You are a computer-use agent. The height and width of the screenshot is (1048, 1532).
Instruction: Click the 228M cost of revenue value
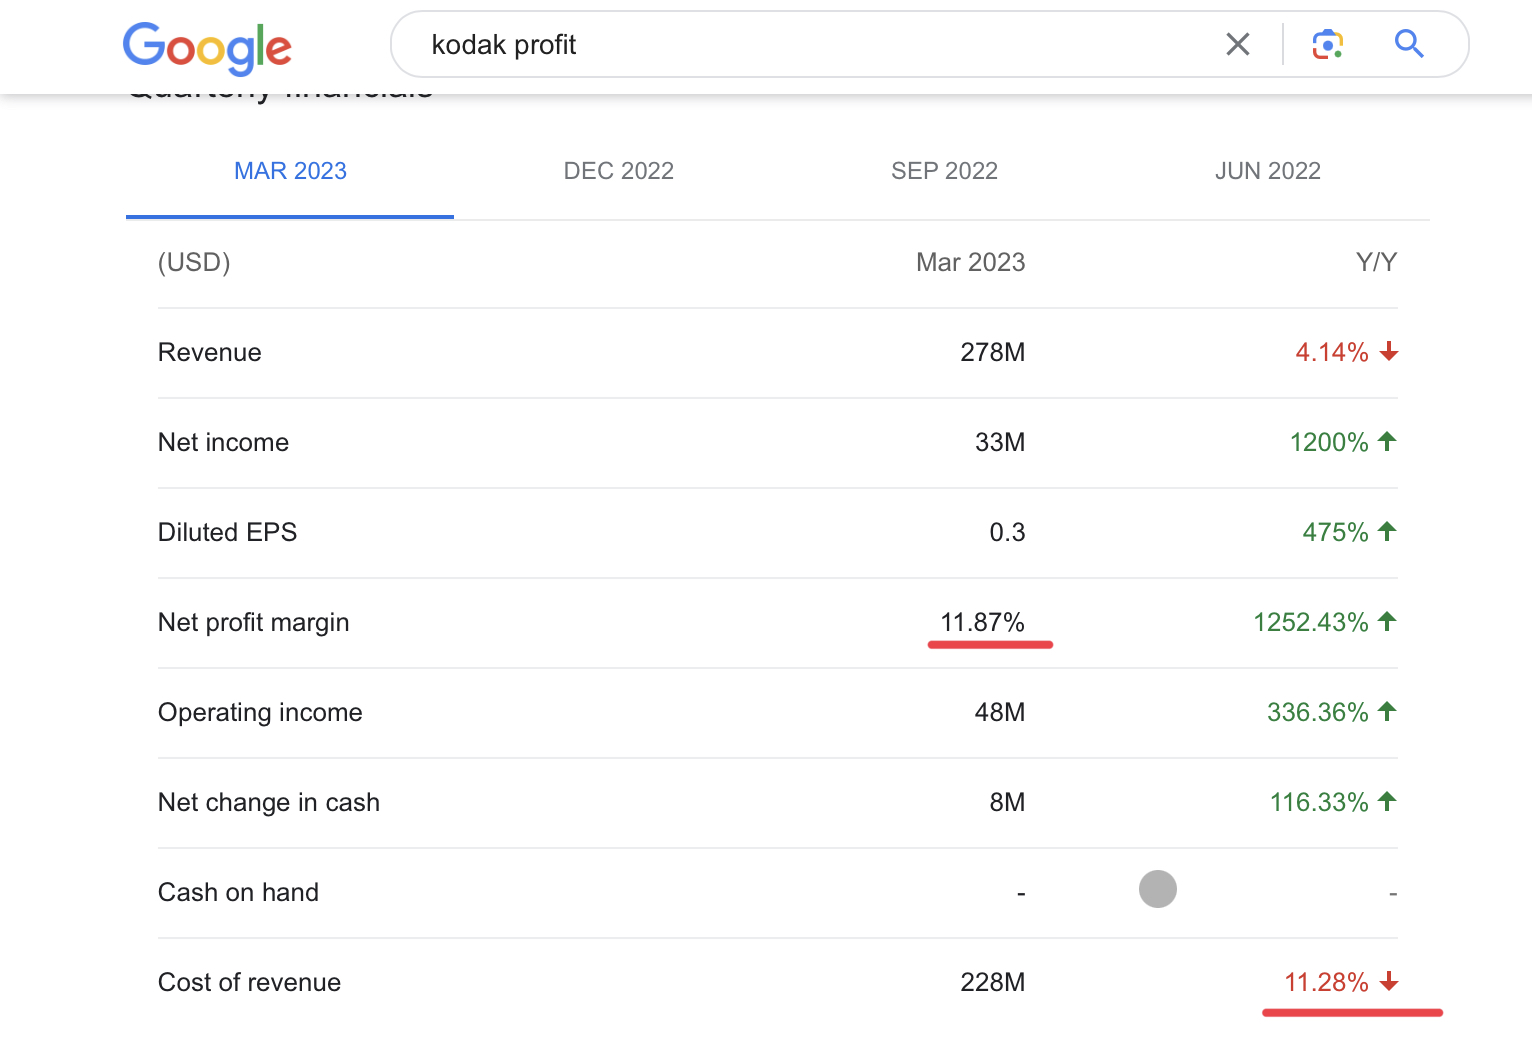[x=992, y=982]
